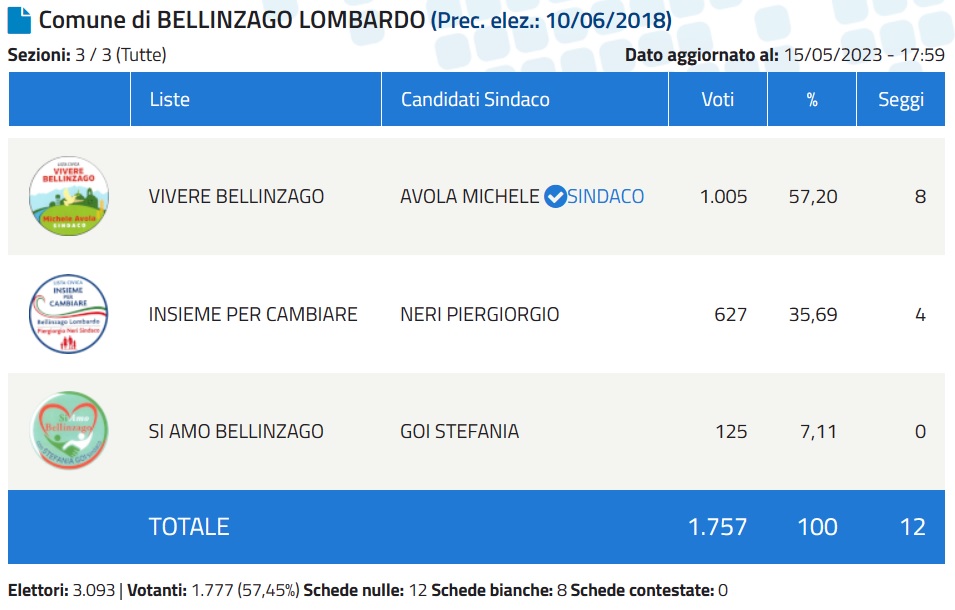Click candidate name GOI STEFANIA

point(459,432)
